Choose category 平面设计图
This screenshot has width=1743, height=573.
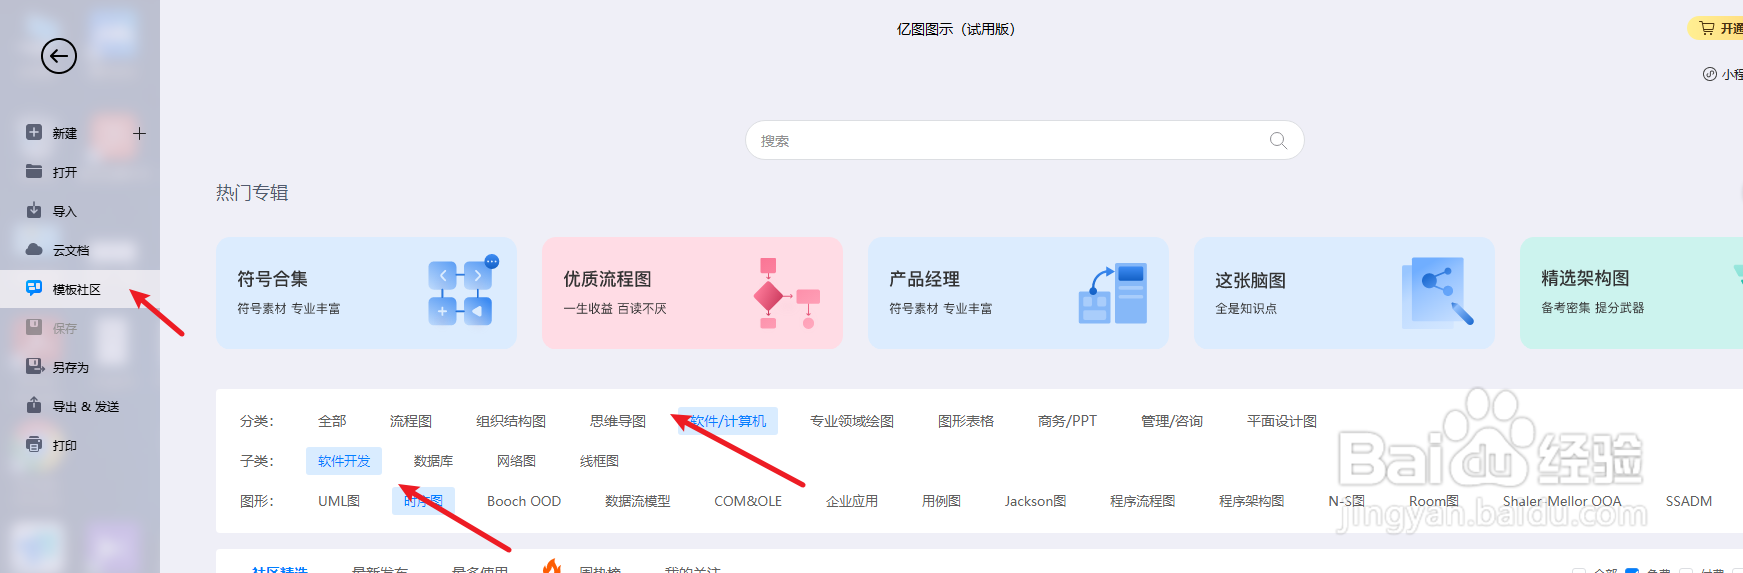(1282, 421)
